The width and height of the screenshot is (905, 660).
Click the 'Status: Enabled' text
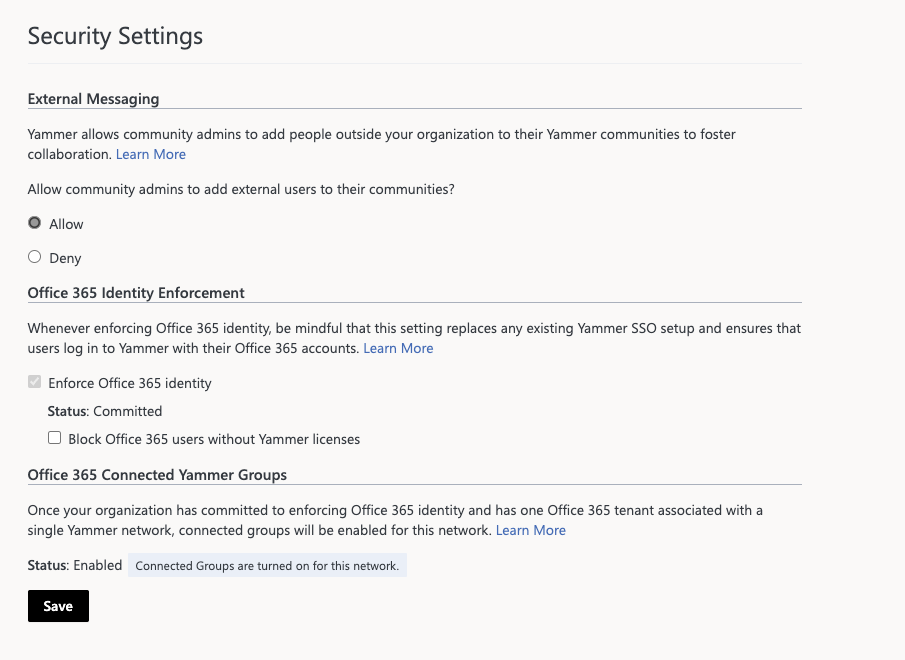click(75, 565)
